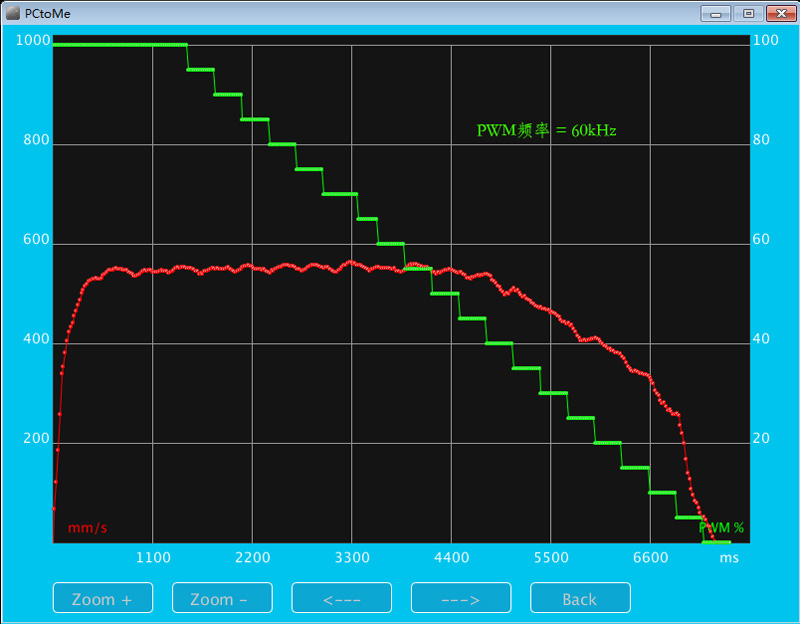Click the 800 value on left axis
The height and width of the screenshot is (624, 800).
(37, 139)
